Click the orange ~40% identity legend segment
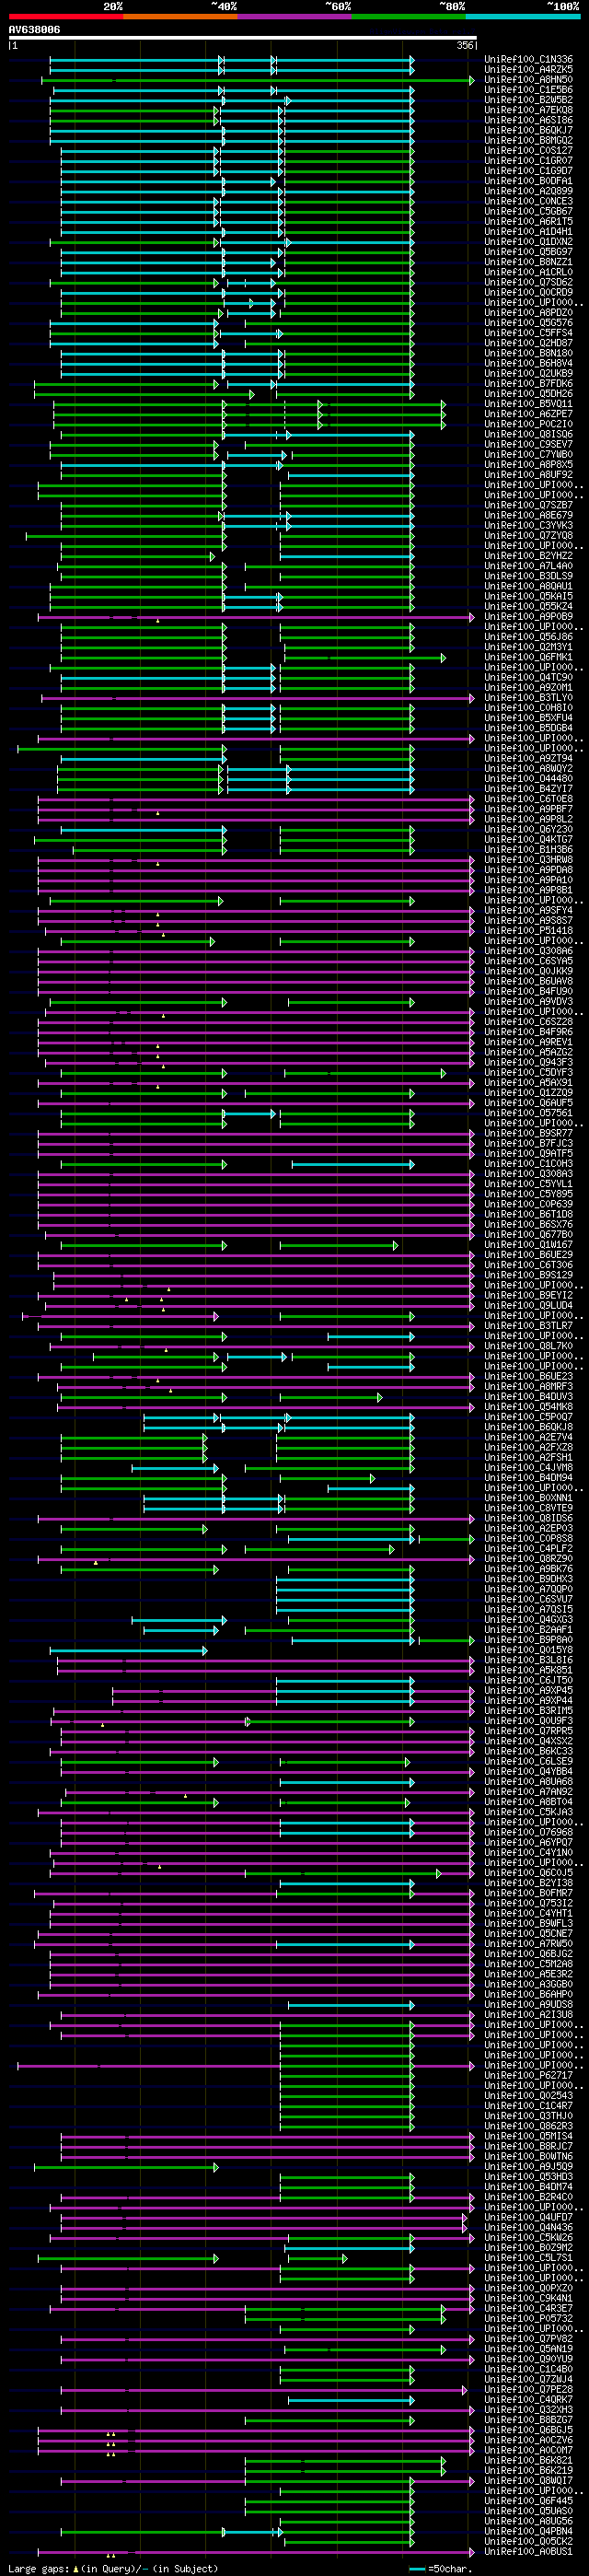Viewport: 589px width, 2576px height. point(180,17)
